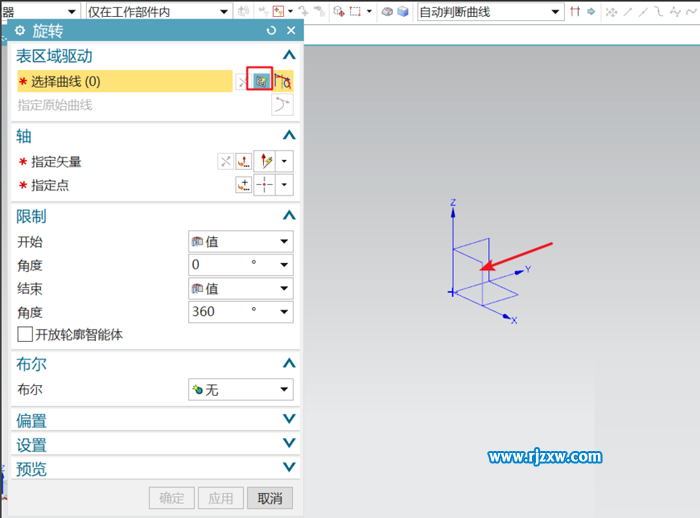This screenshot has height=518, width=700.
Task: Expand the 预览 section
Action: pyautogui.click(x=289, y=467)
